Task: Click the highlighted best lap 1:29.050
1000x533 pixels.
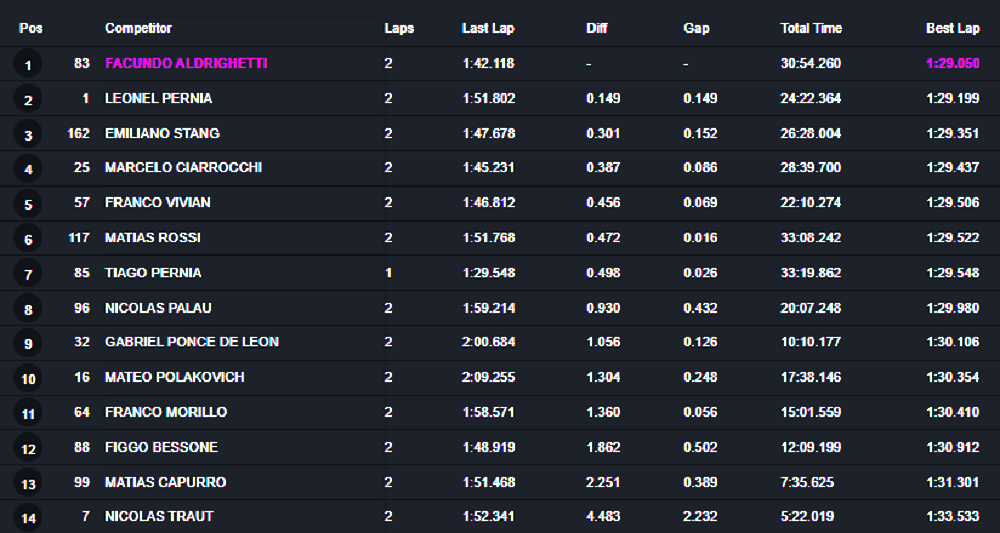Action: point(952,63)
